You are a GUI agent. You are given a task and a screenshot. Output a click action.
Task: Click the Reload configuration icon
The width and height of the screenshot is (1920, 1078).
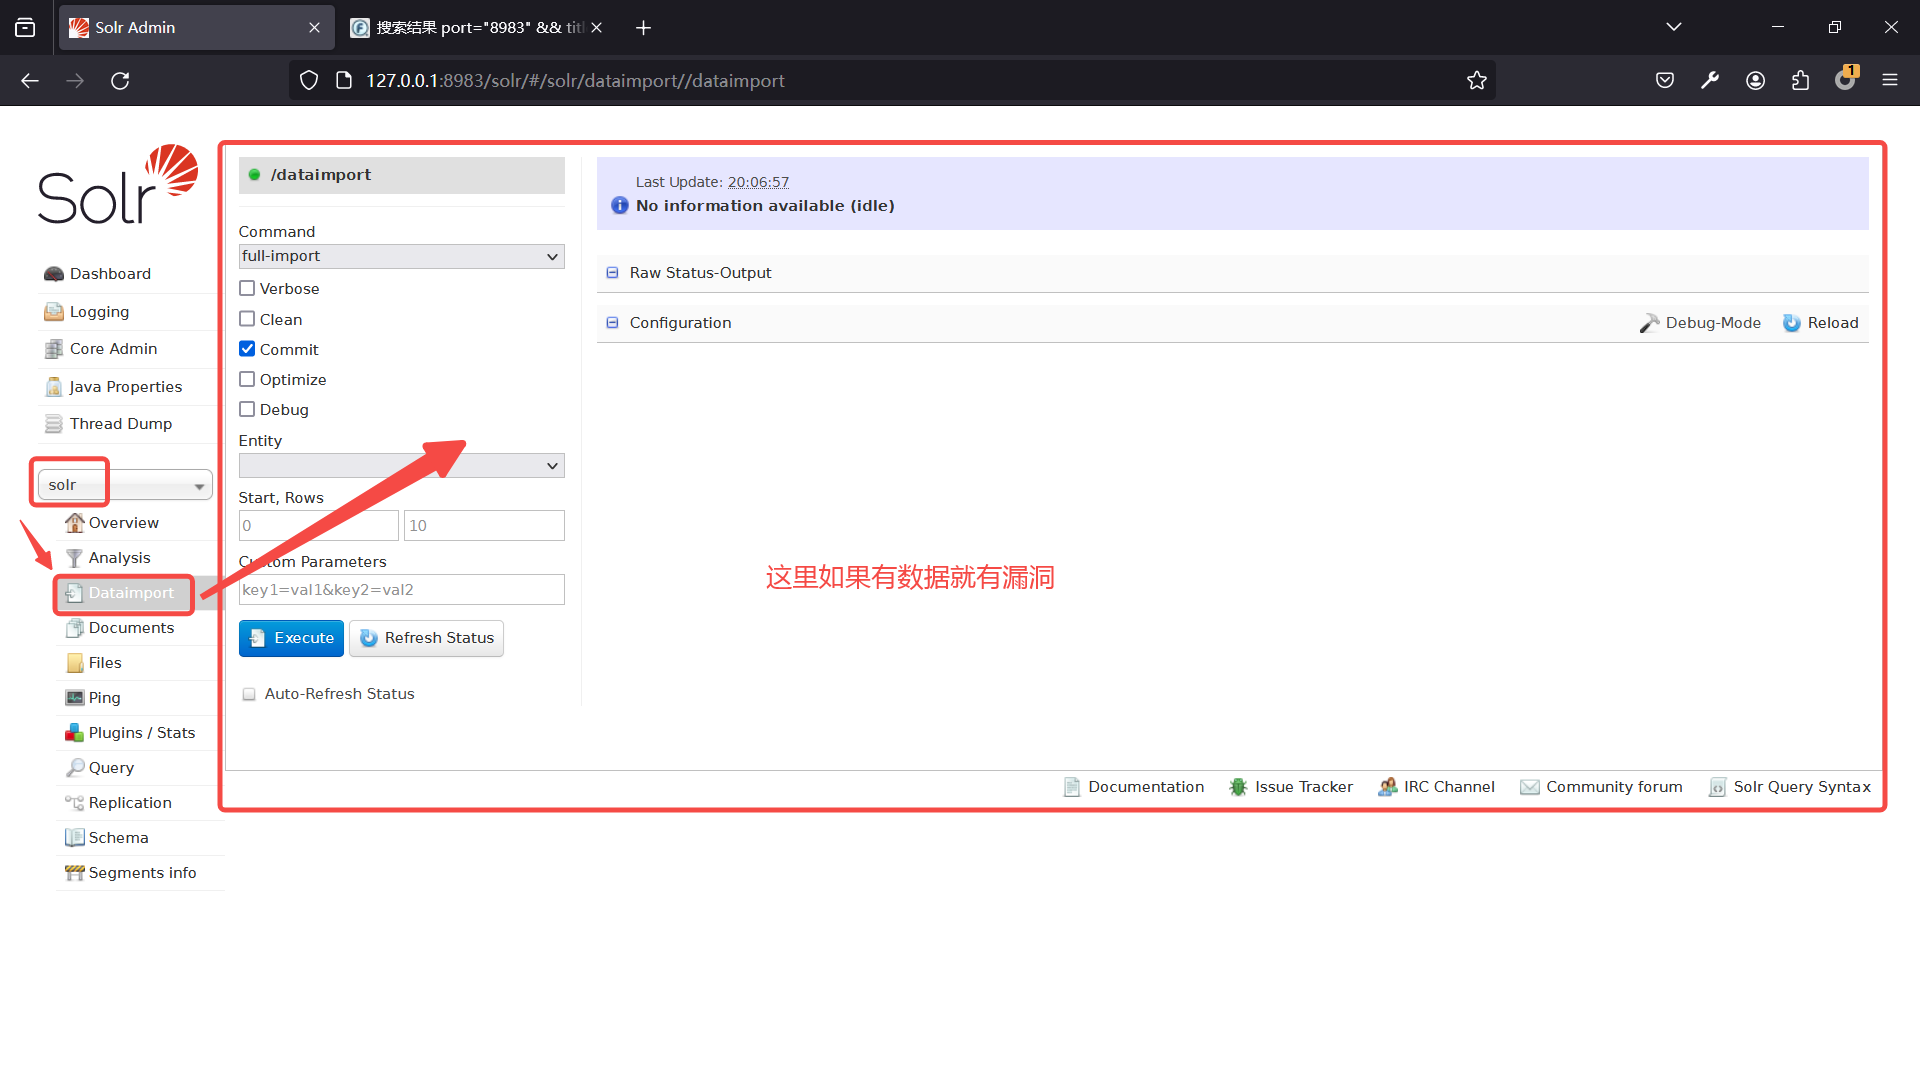pos(1791,323)
